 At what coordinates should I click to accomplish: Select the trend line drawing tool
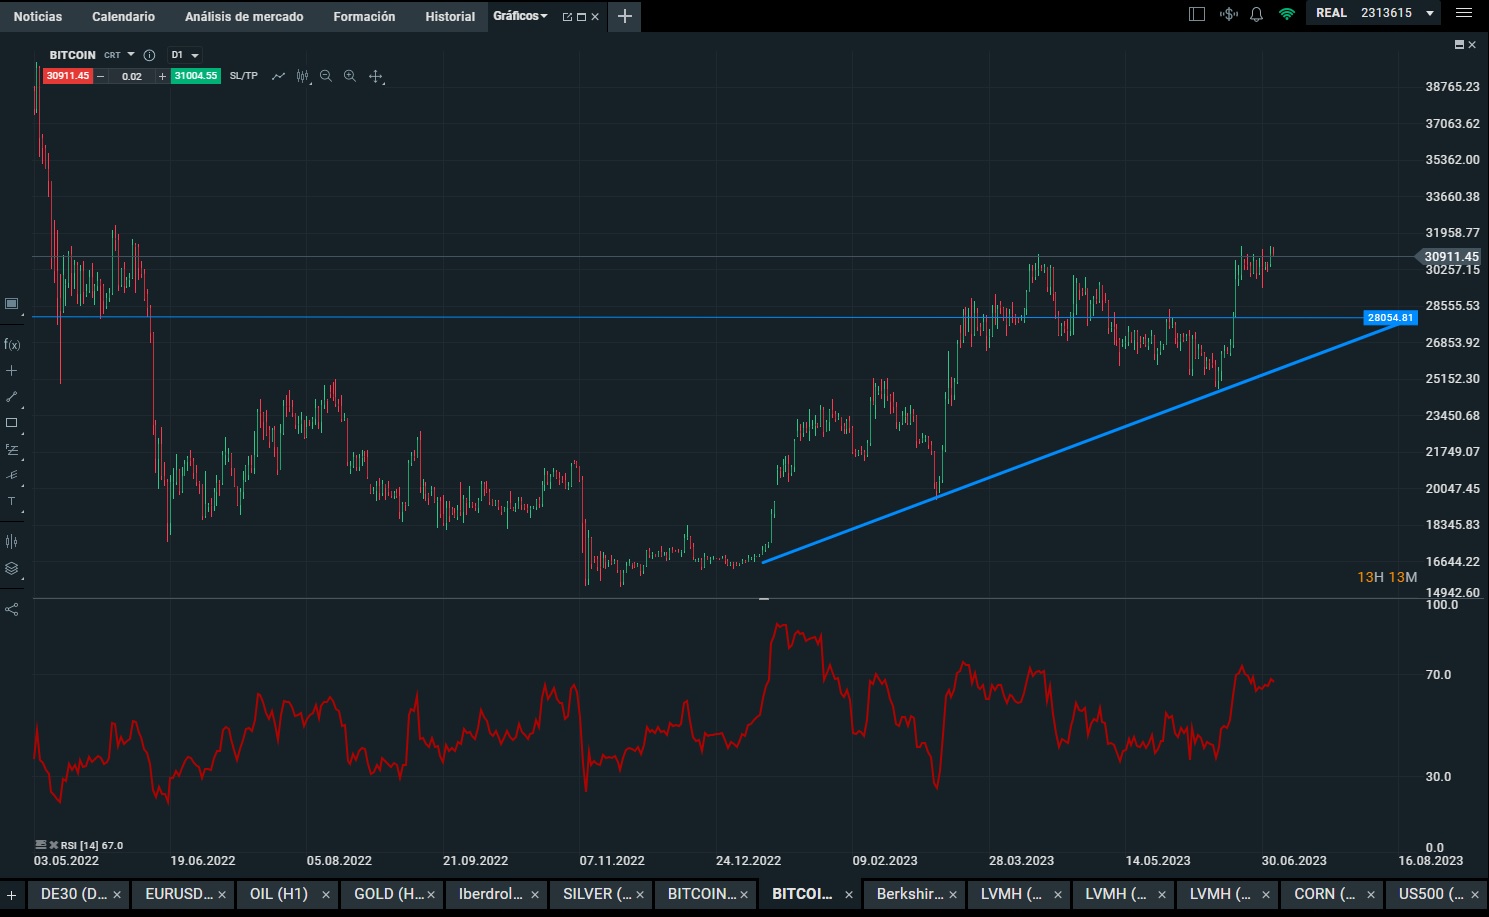(12, 397)
